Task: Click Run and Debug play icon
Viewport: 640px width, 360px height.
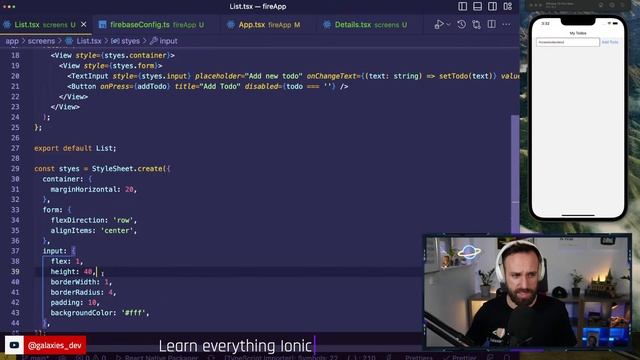Action: coord(439,24)
